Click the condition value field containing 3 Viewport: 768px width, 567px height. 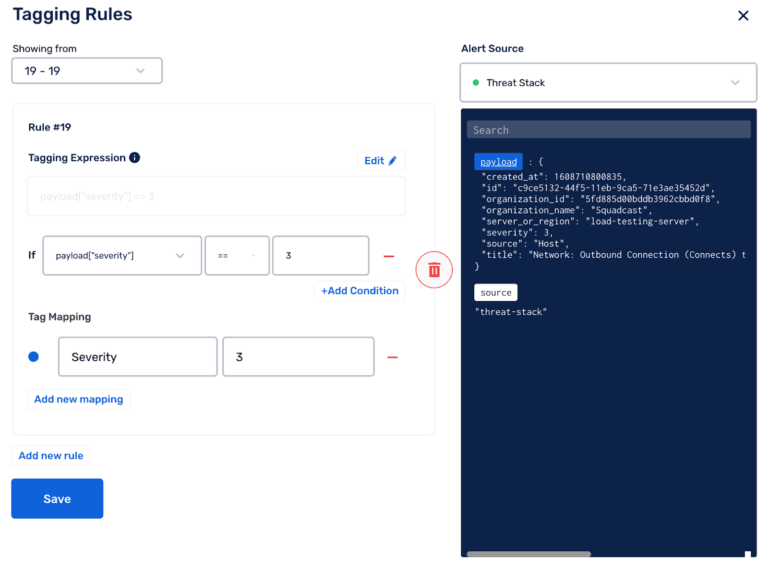[x=320, y=256]
